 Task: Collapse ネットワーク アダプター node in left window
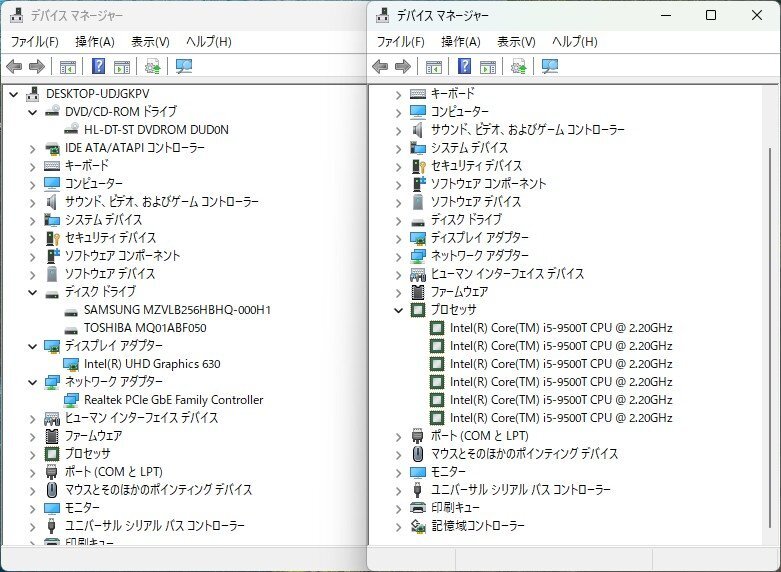(32, 382)
